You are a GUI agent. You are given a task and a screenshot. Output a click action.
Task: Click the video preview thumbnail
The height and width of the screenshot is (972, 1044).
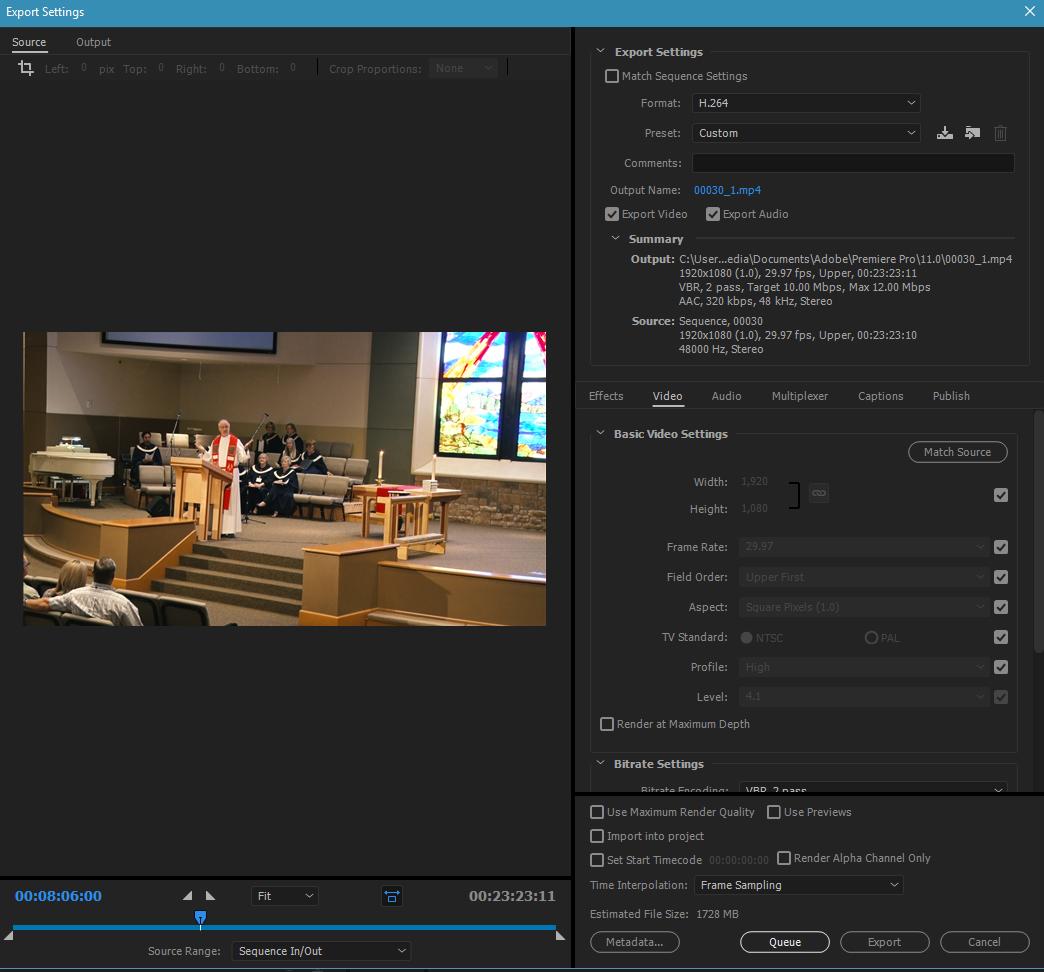coord(284,479)
